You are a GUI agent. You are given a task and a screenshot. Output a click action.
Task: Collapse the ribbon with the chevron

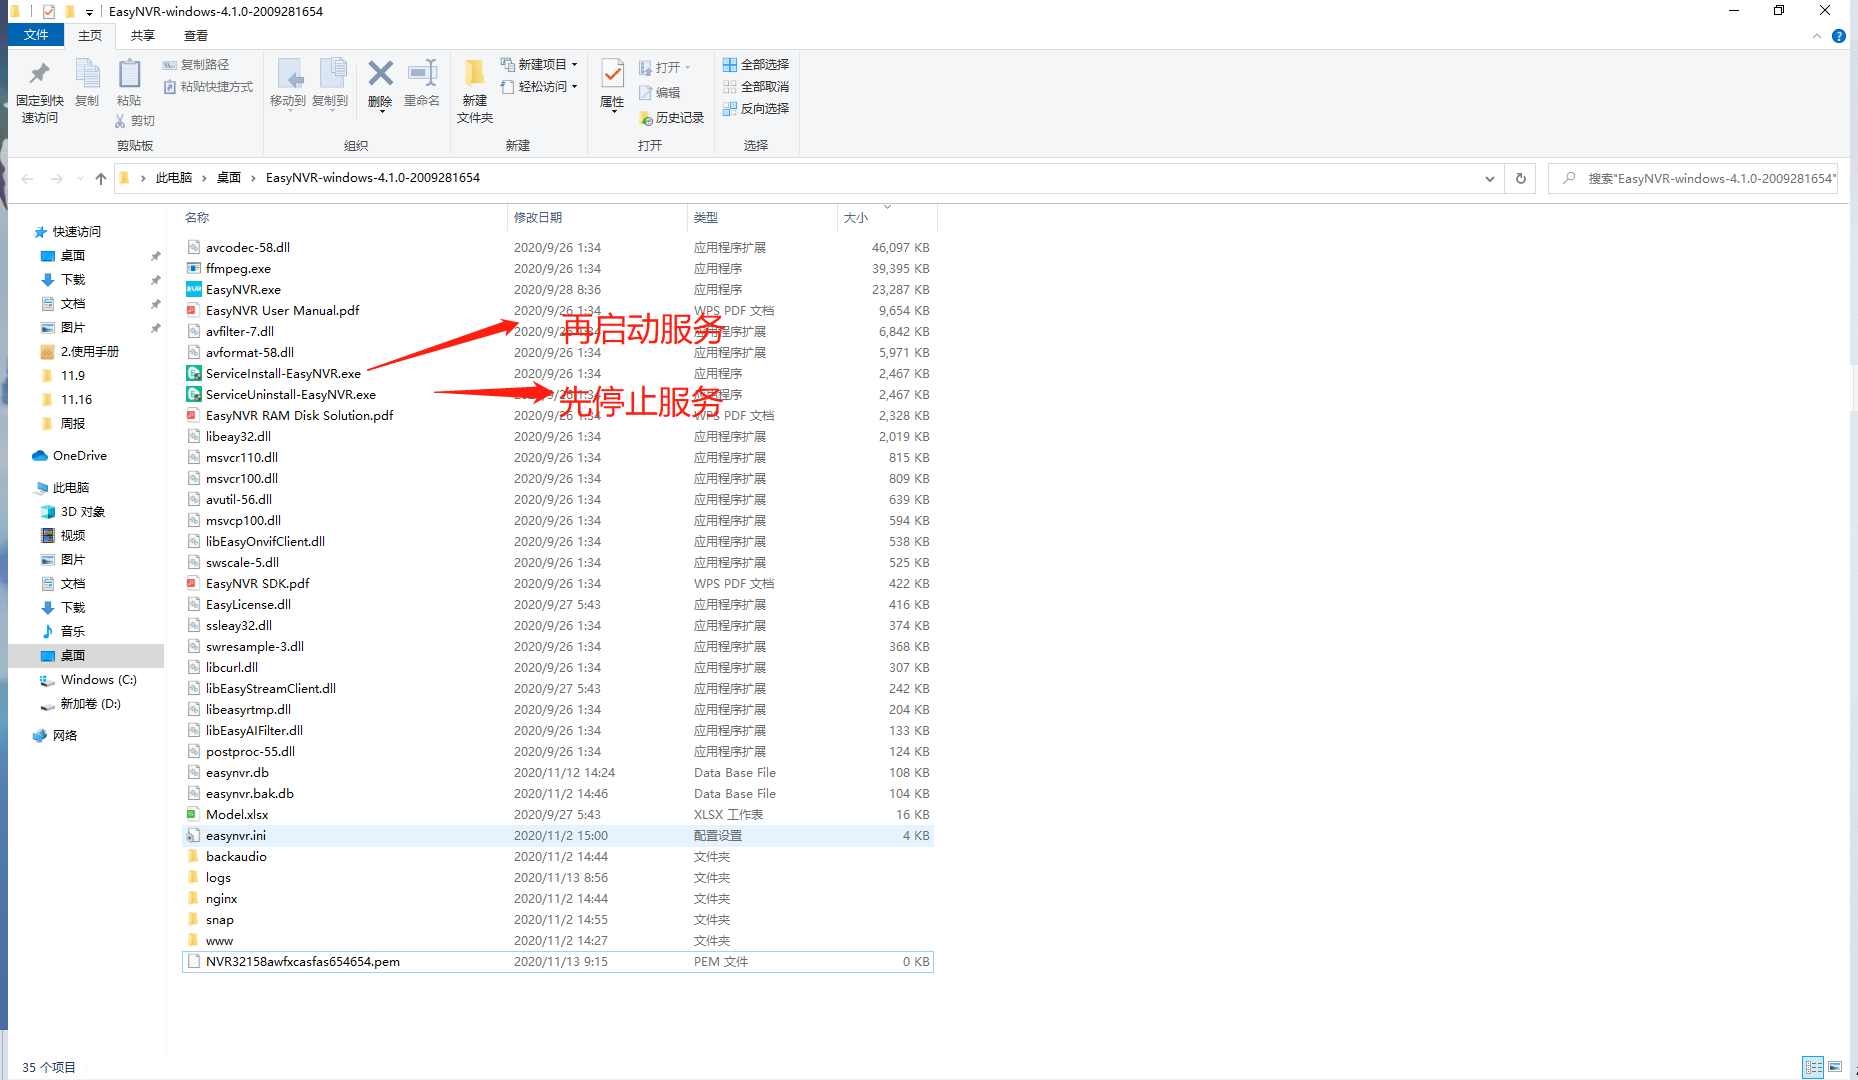coord(1817,36)
